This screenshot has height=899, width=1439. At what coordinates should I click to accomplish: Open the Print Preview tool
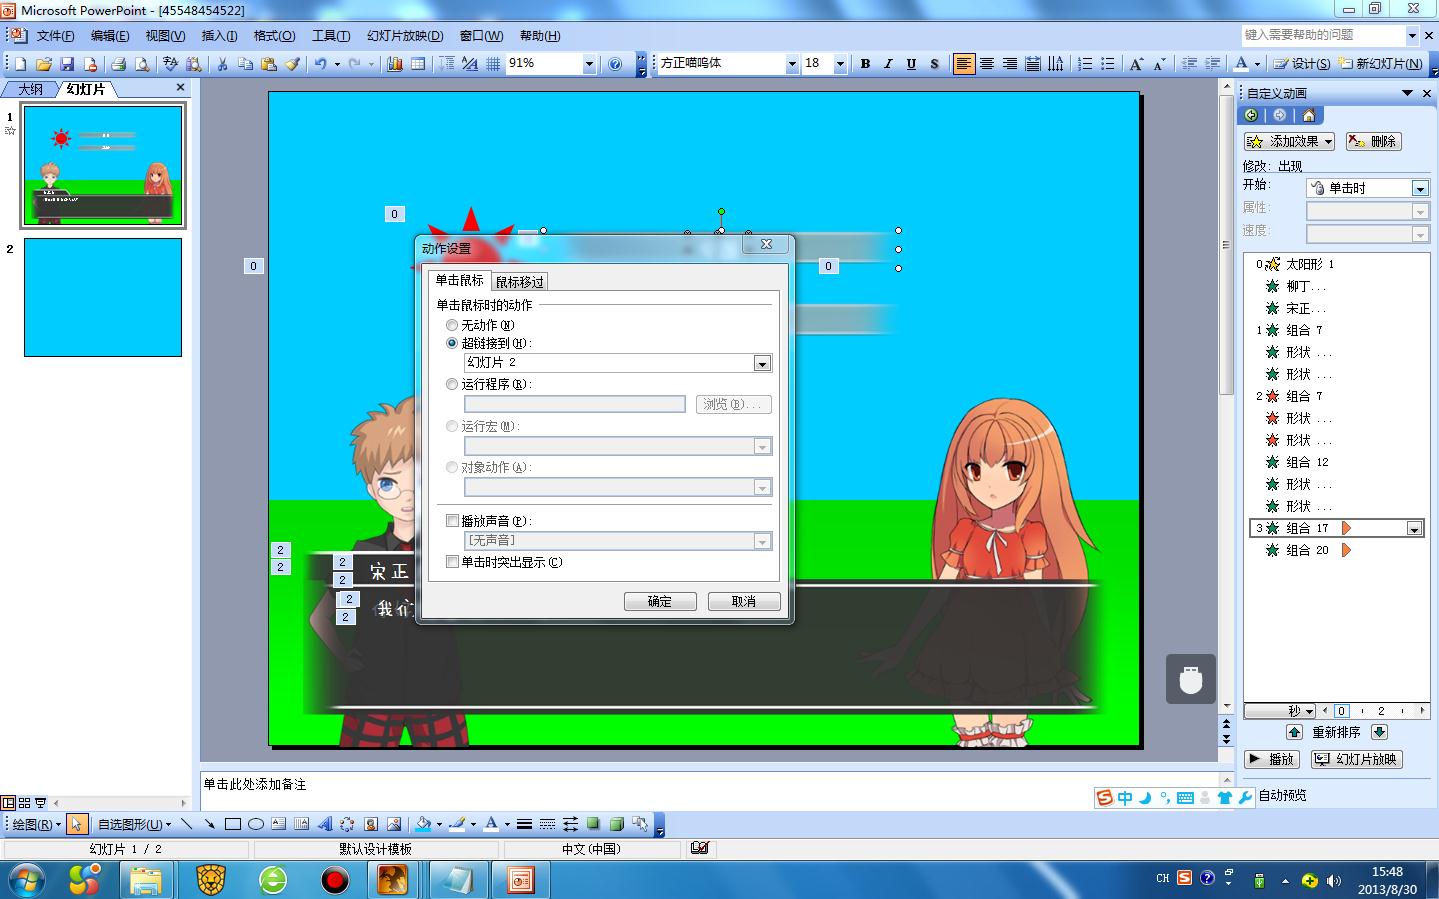click(142, 64)
